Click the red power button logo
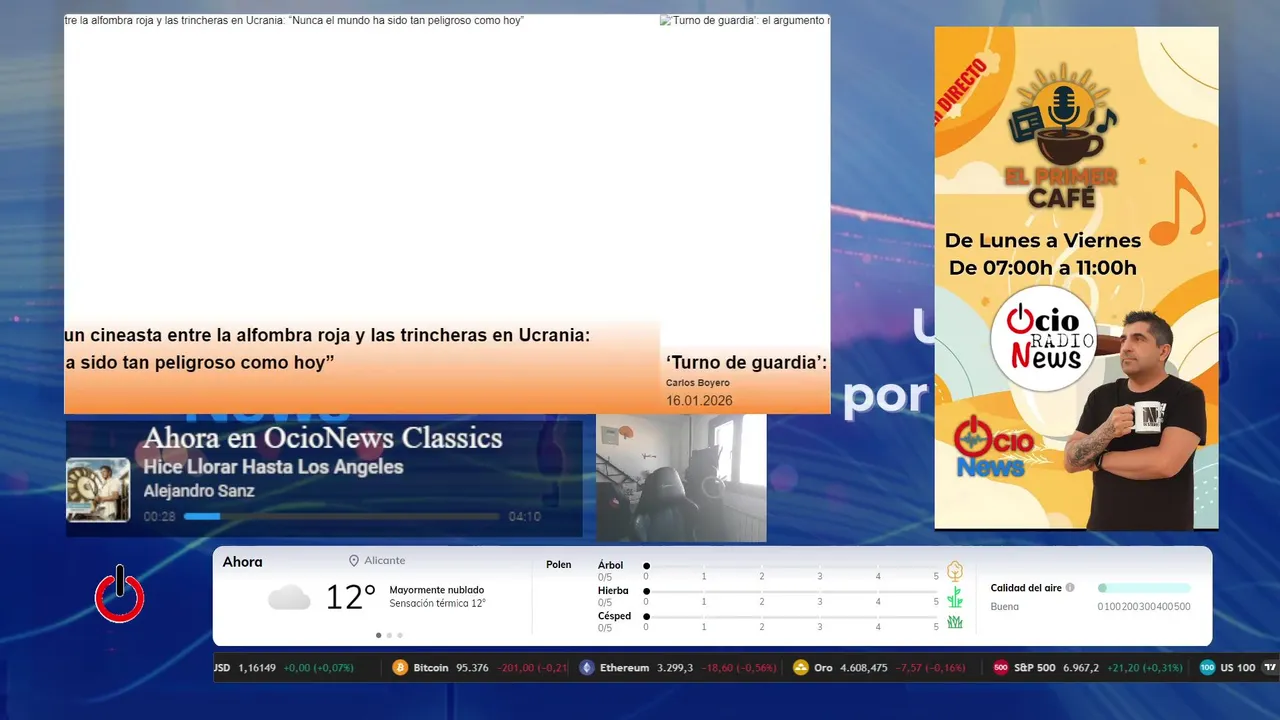This screenshot has height=720, width=1280. (119, 594)
